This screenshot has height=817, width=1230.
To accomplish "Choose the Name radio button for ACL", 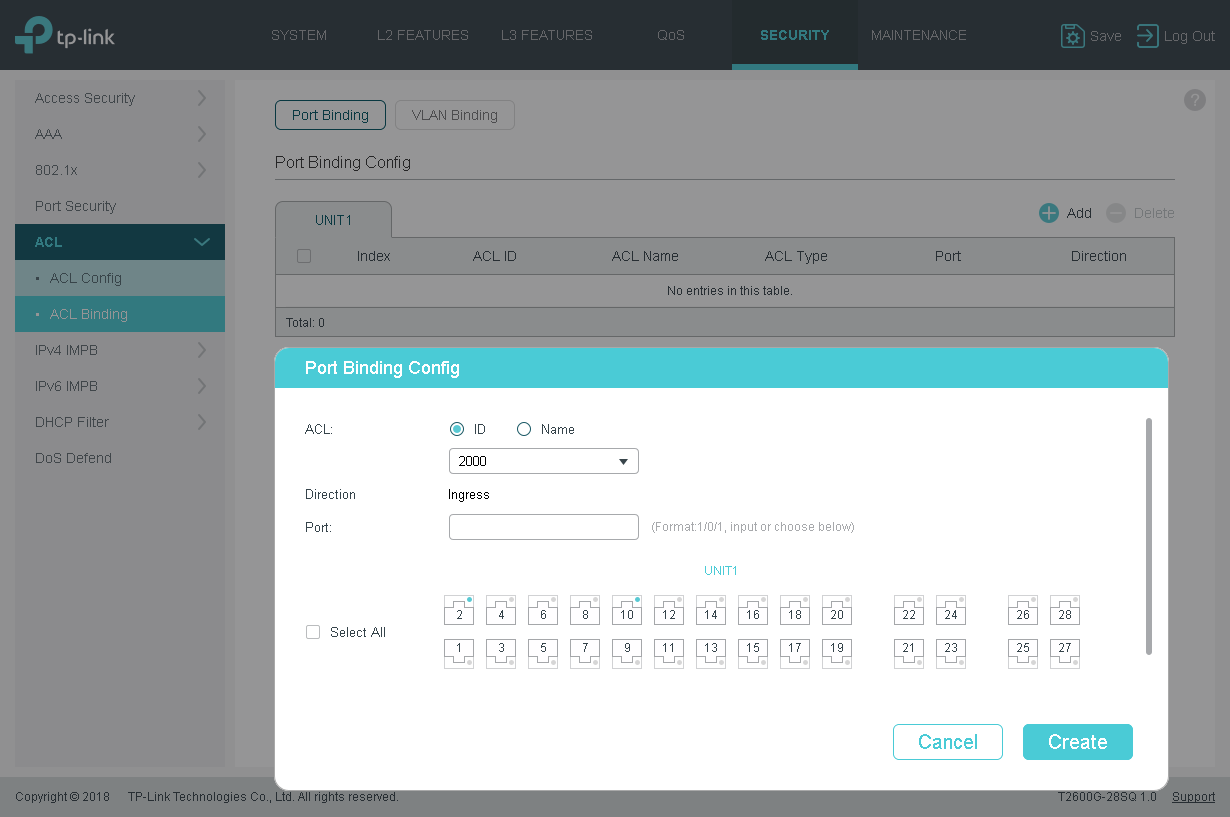I will 524,429.
